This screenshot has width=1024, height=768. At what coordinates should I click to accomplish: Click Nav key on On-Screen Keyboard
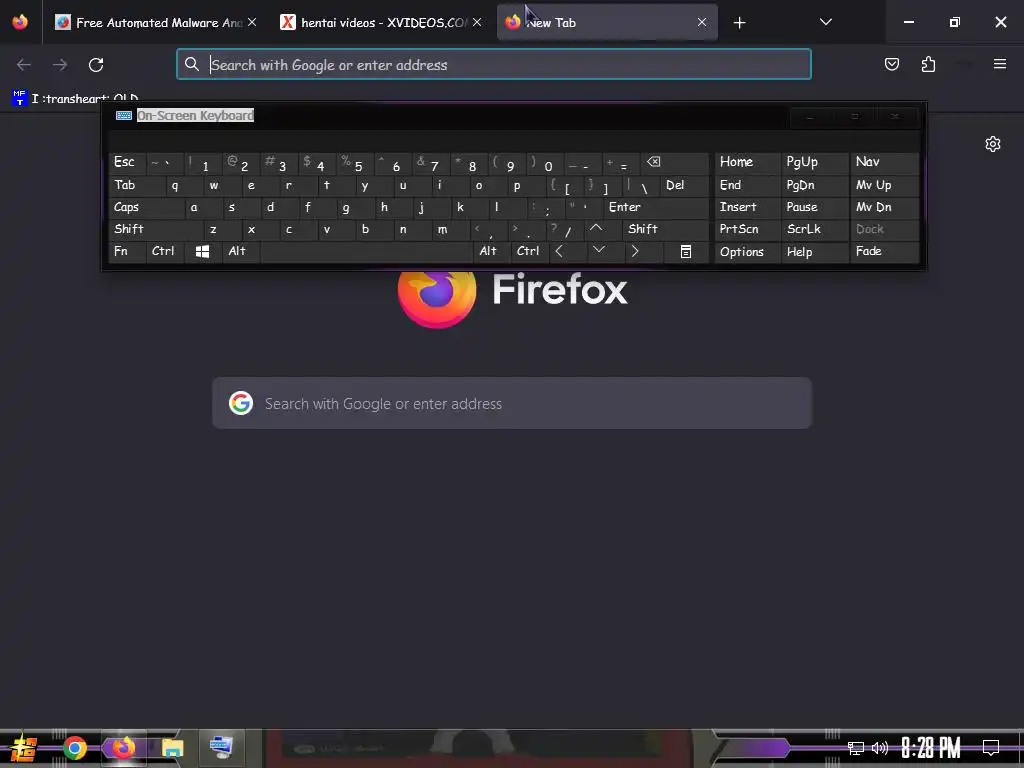pyautogui.click(x=884, y=162)
